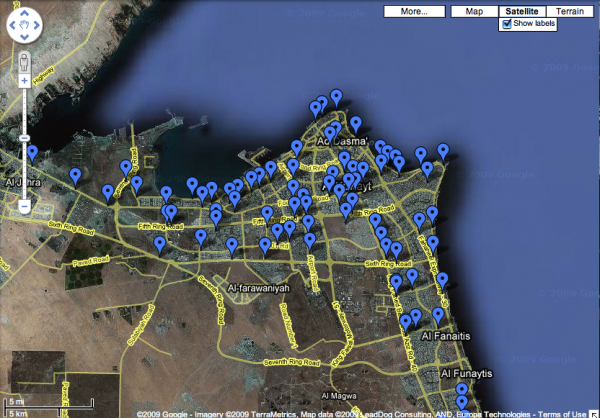Viewport: 600px width, 418px height.
Task: Select the Street View pegman icon
Action: (x=24, y=62)
